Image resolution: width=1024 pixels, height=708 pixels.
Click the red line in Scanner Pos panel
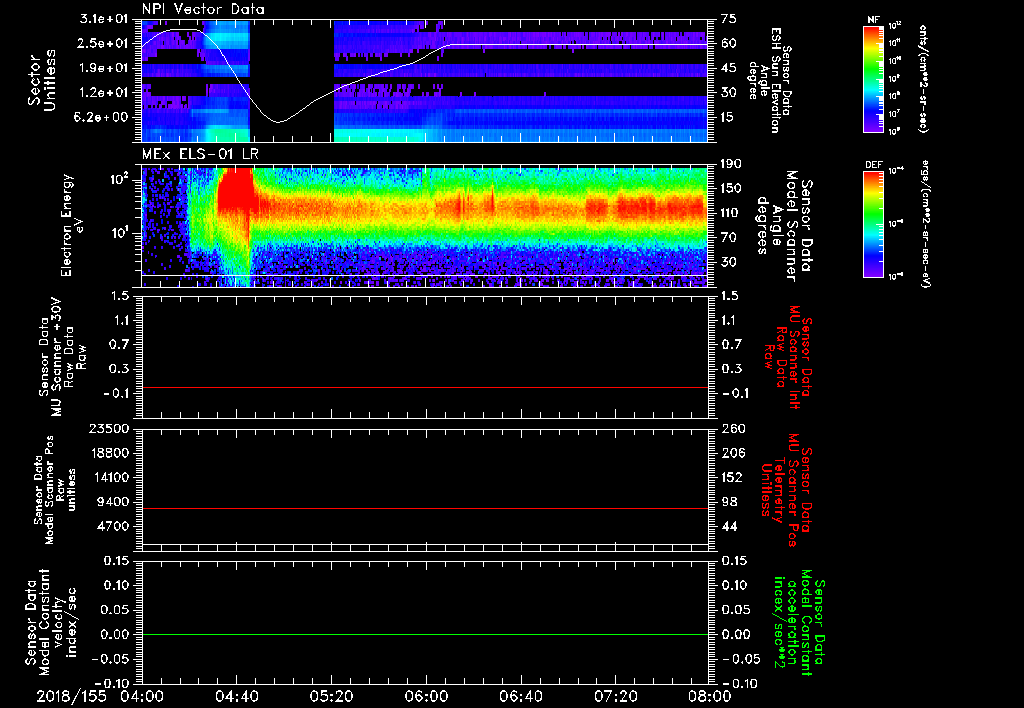[424, 508]
